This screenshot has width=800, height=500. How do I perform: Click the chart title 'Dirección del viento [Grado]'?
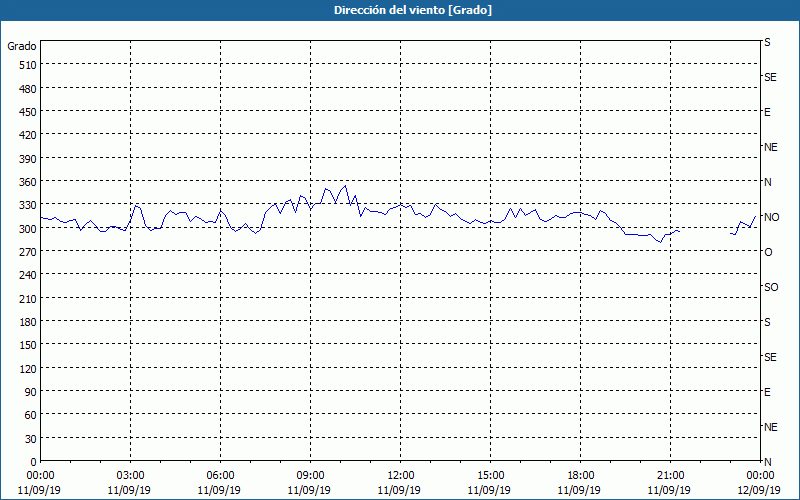[413, 10]
